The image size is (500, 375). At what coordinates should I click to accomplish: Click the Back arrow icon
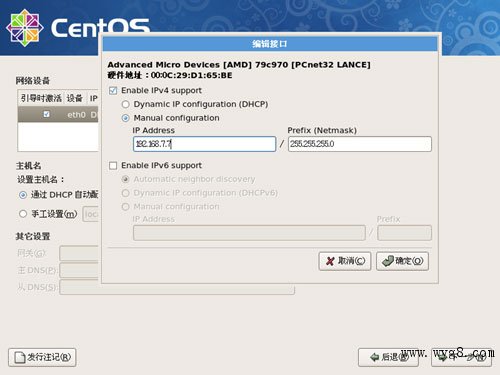click(x=374, y=357)
